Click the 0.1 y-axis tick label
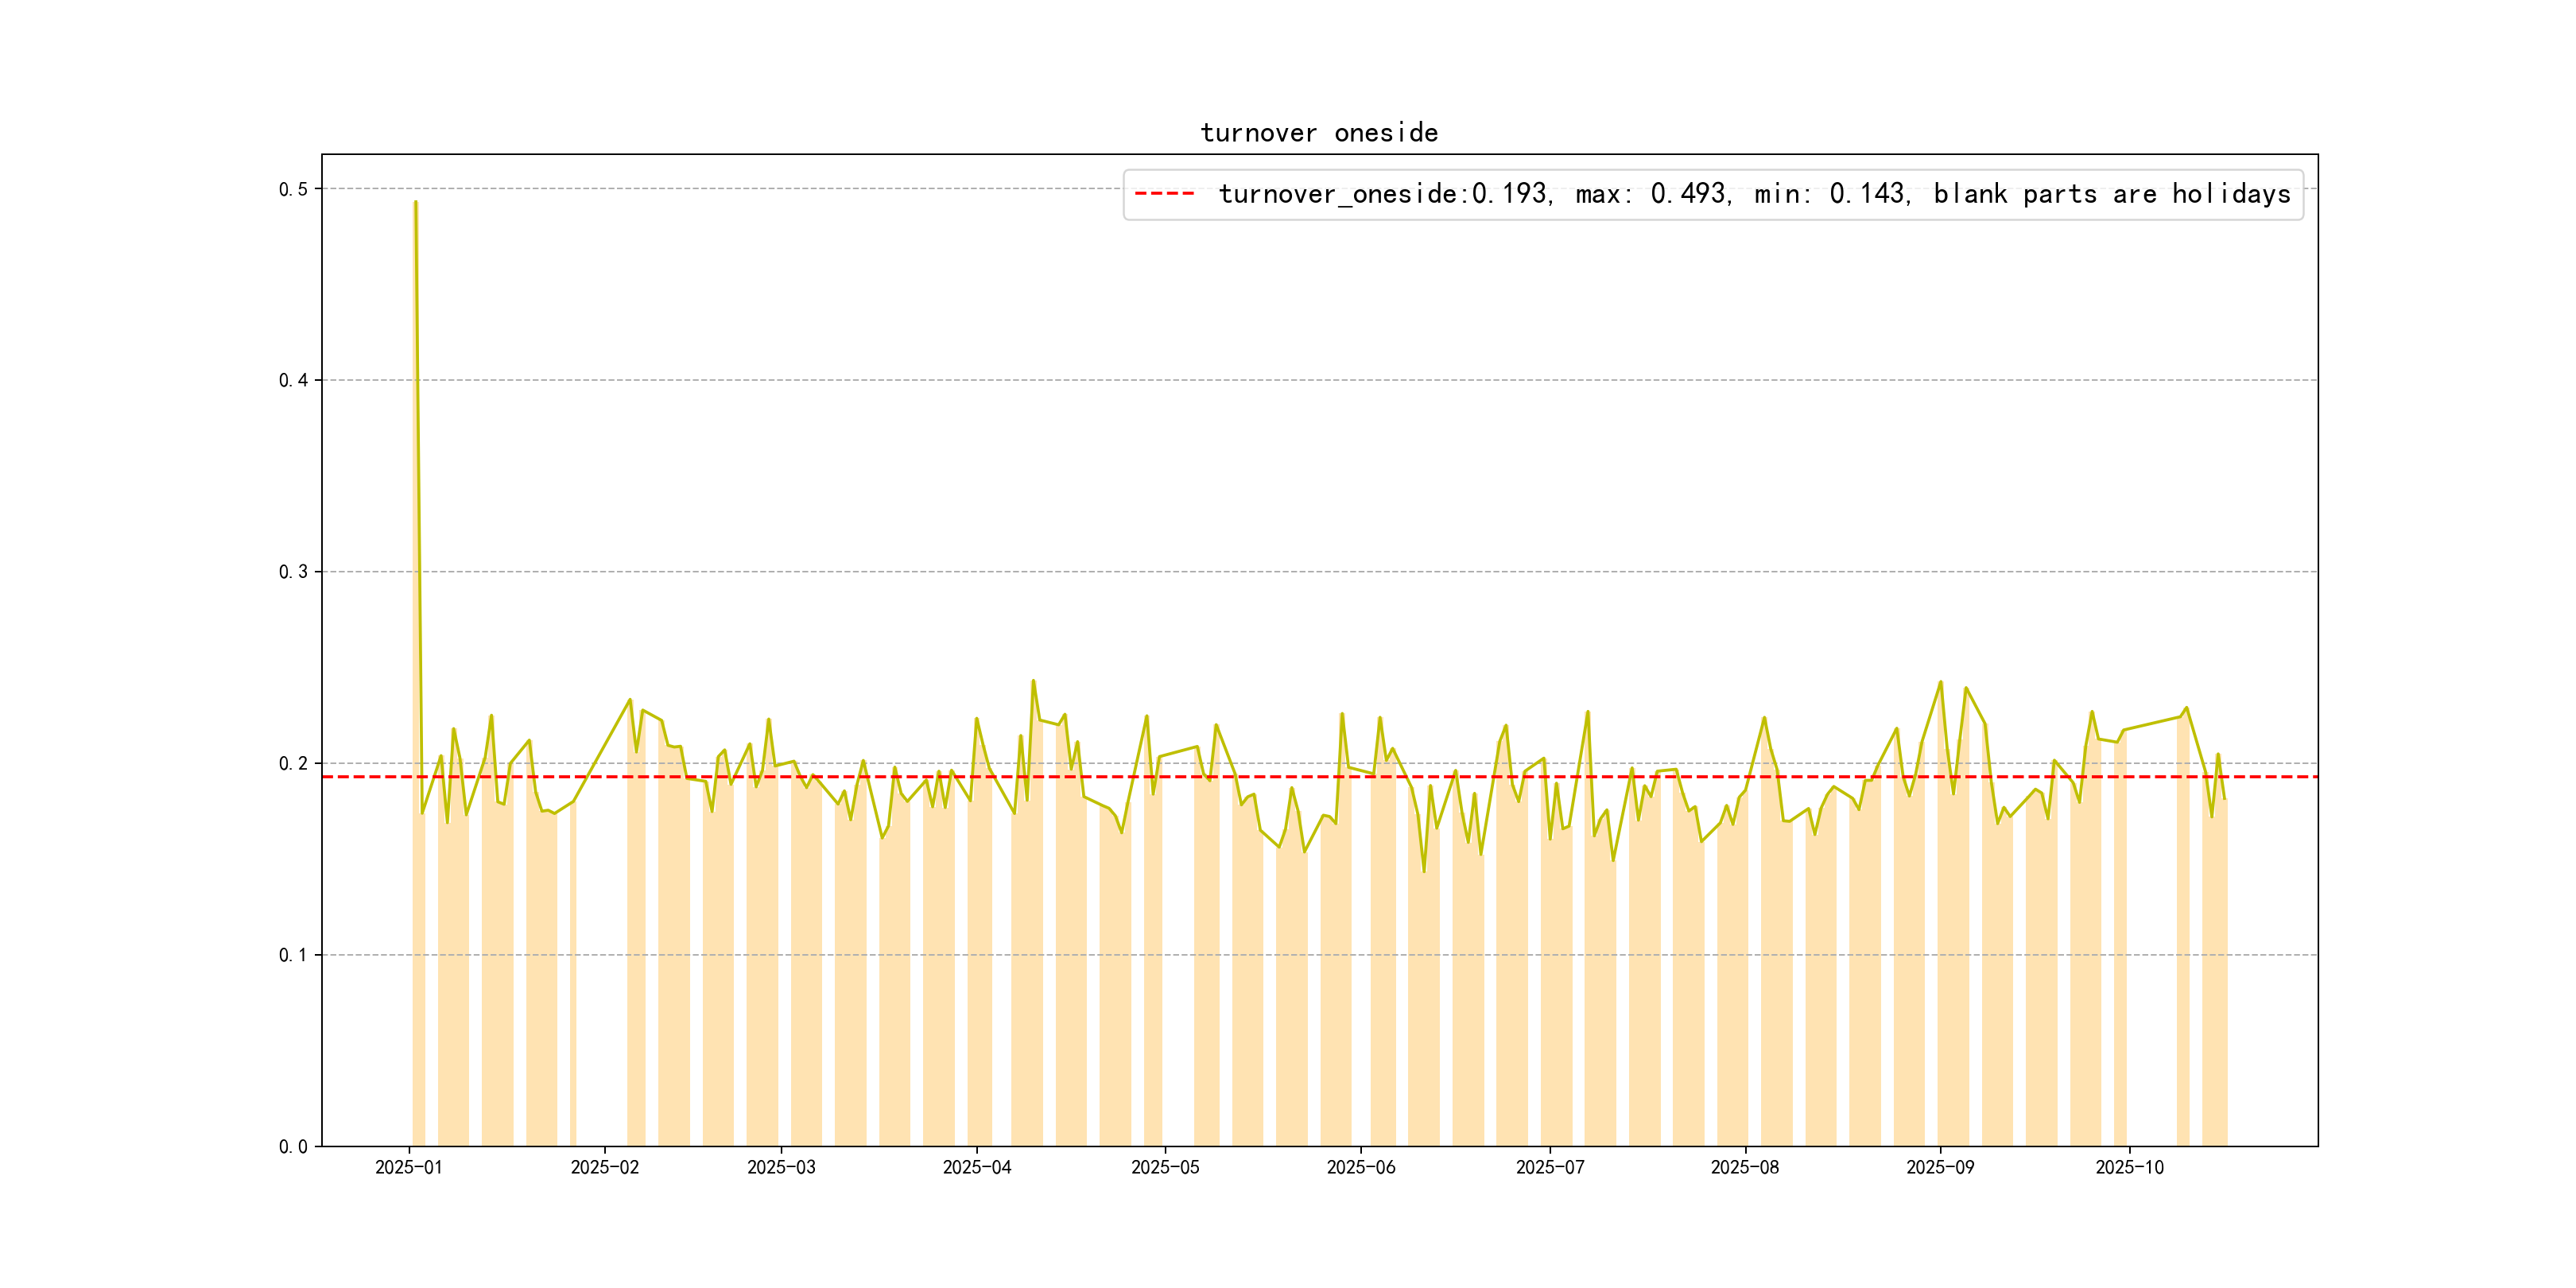The width and height of the screenshot is (2576, 1288). pos(293,955)
